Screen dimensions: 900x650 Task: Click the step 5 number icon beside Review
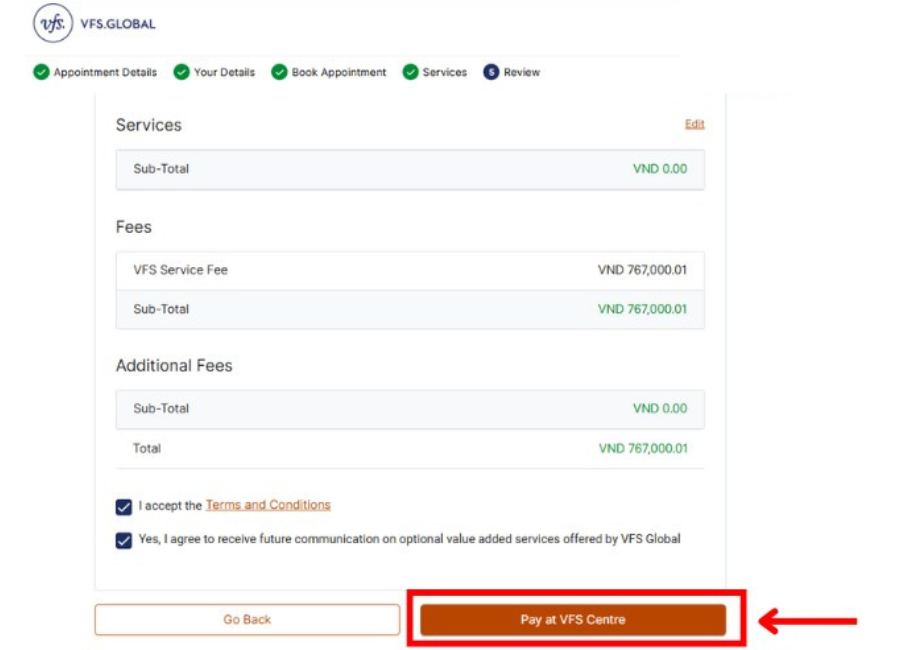click(x=491, y=72)
